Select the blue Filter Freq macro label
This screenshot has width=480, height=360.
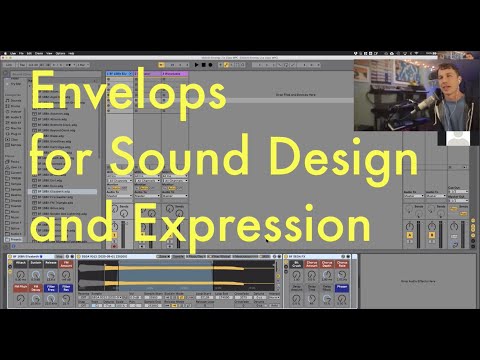51,288
